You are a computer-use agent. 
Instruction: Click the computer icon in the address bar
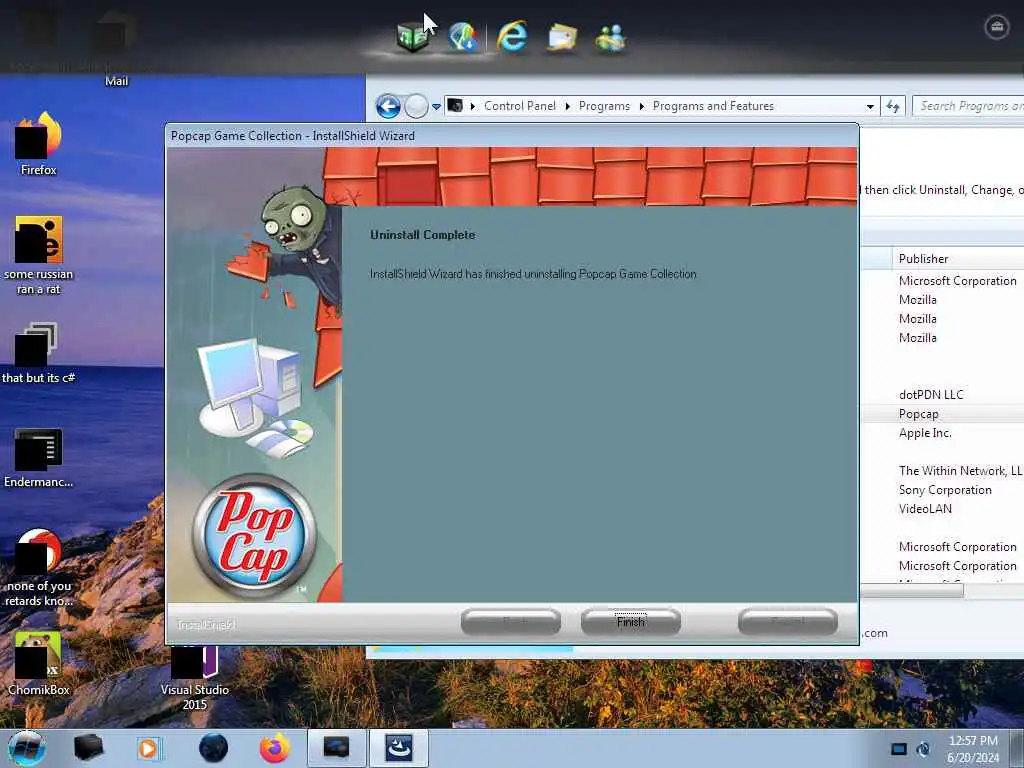455,106
